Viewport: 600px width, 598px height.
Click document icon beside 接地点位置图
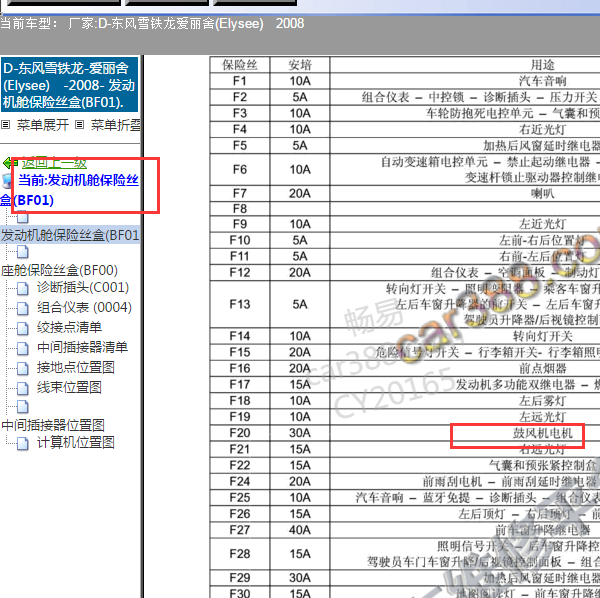point(23,368)
